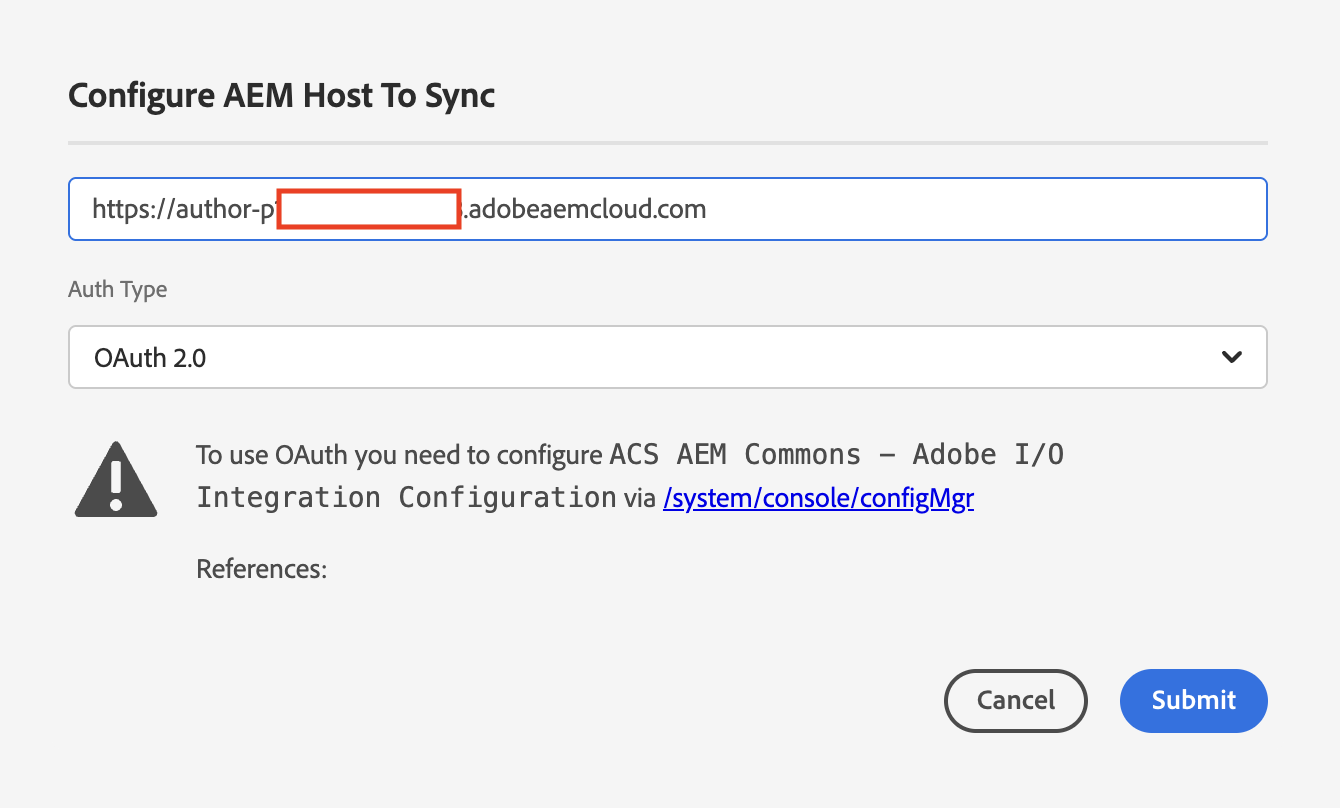Open the OAuth 2.0 dropdown
The image size is (1340, 808).
point(668,357)
